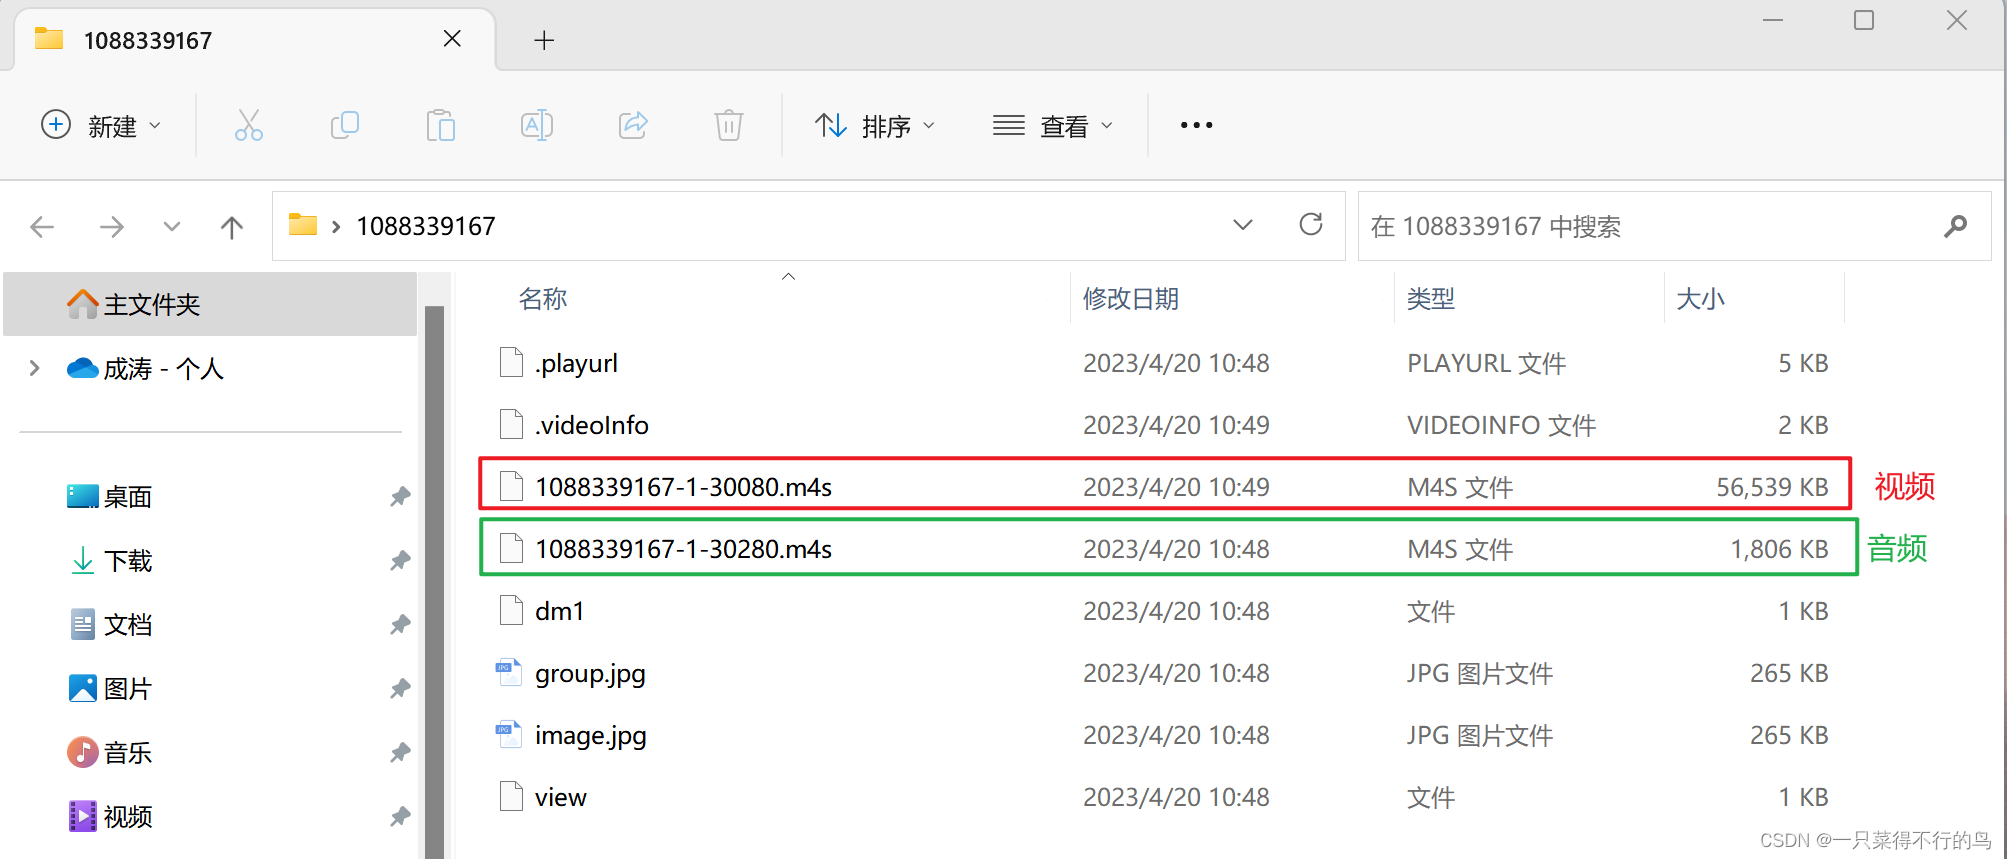Screen dimensions: 2007x859
Task: Click the Paste clipboard icon
Action: coord(440,125)
